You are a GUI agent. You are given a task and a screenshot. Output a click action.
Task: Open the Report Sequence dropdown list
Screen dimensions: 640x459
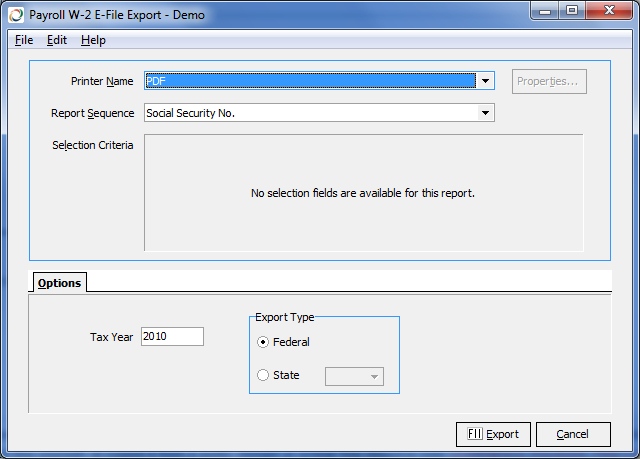pyautogui.click(x=485, y=113)
